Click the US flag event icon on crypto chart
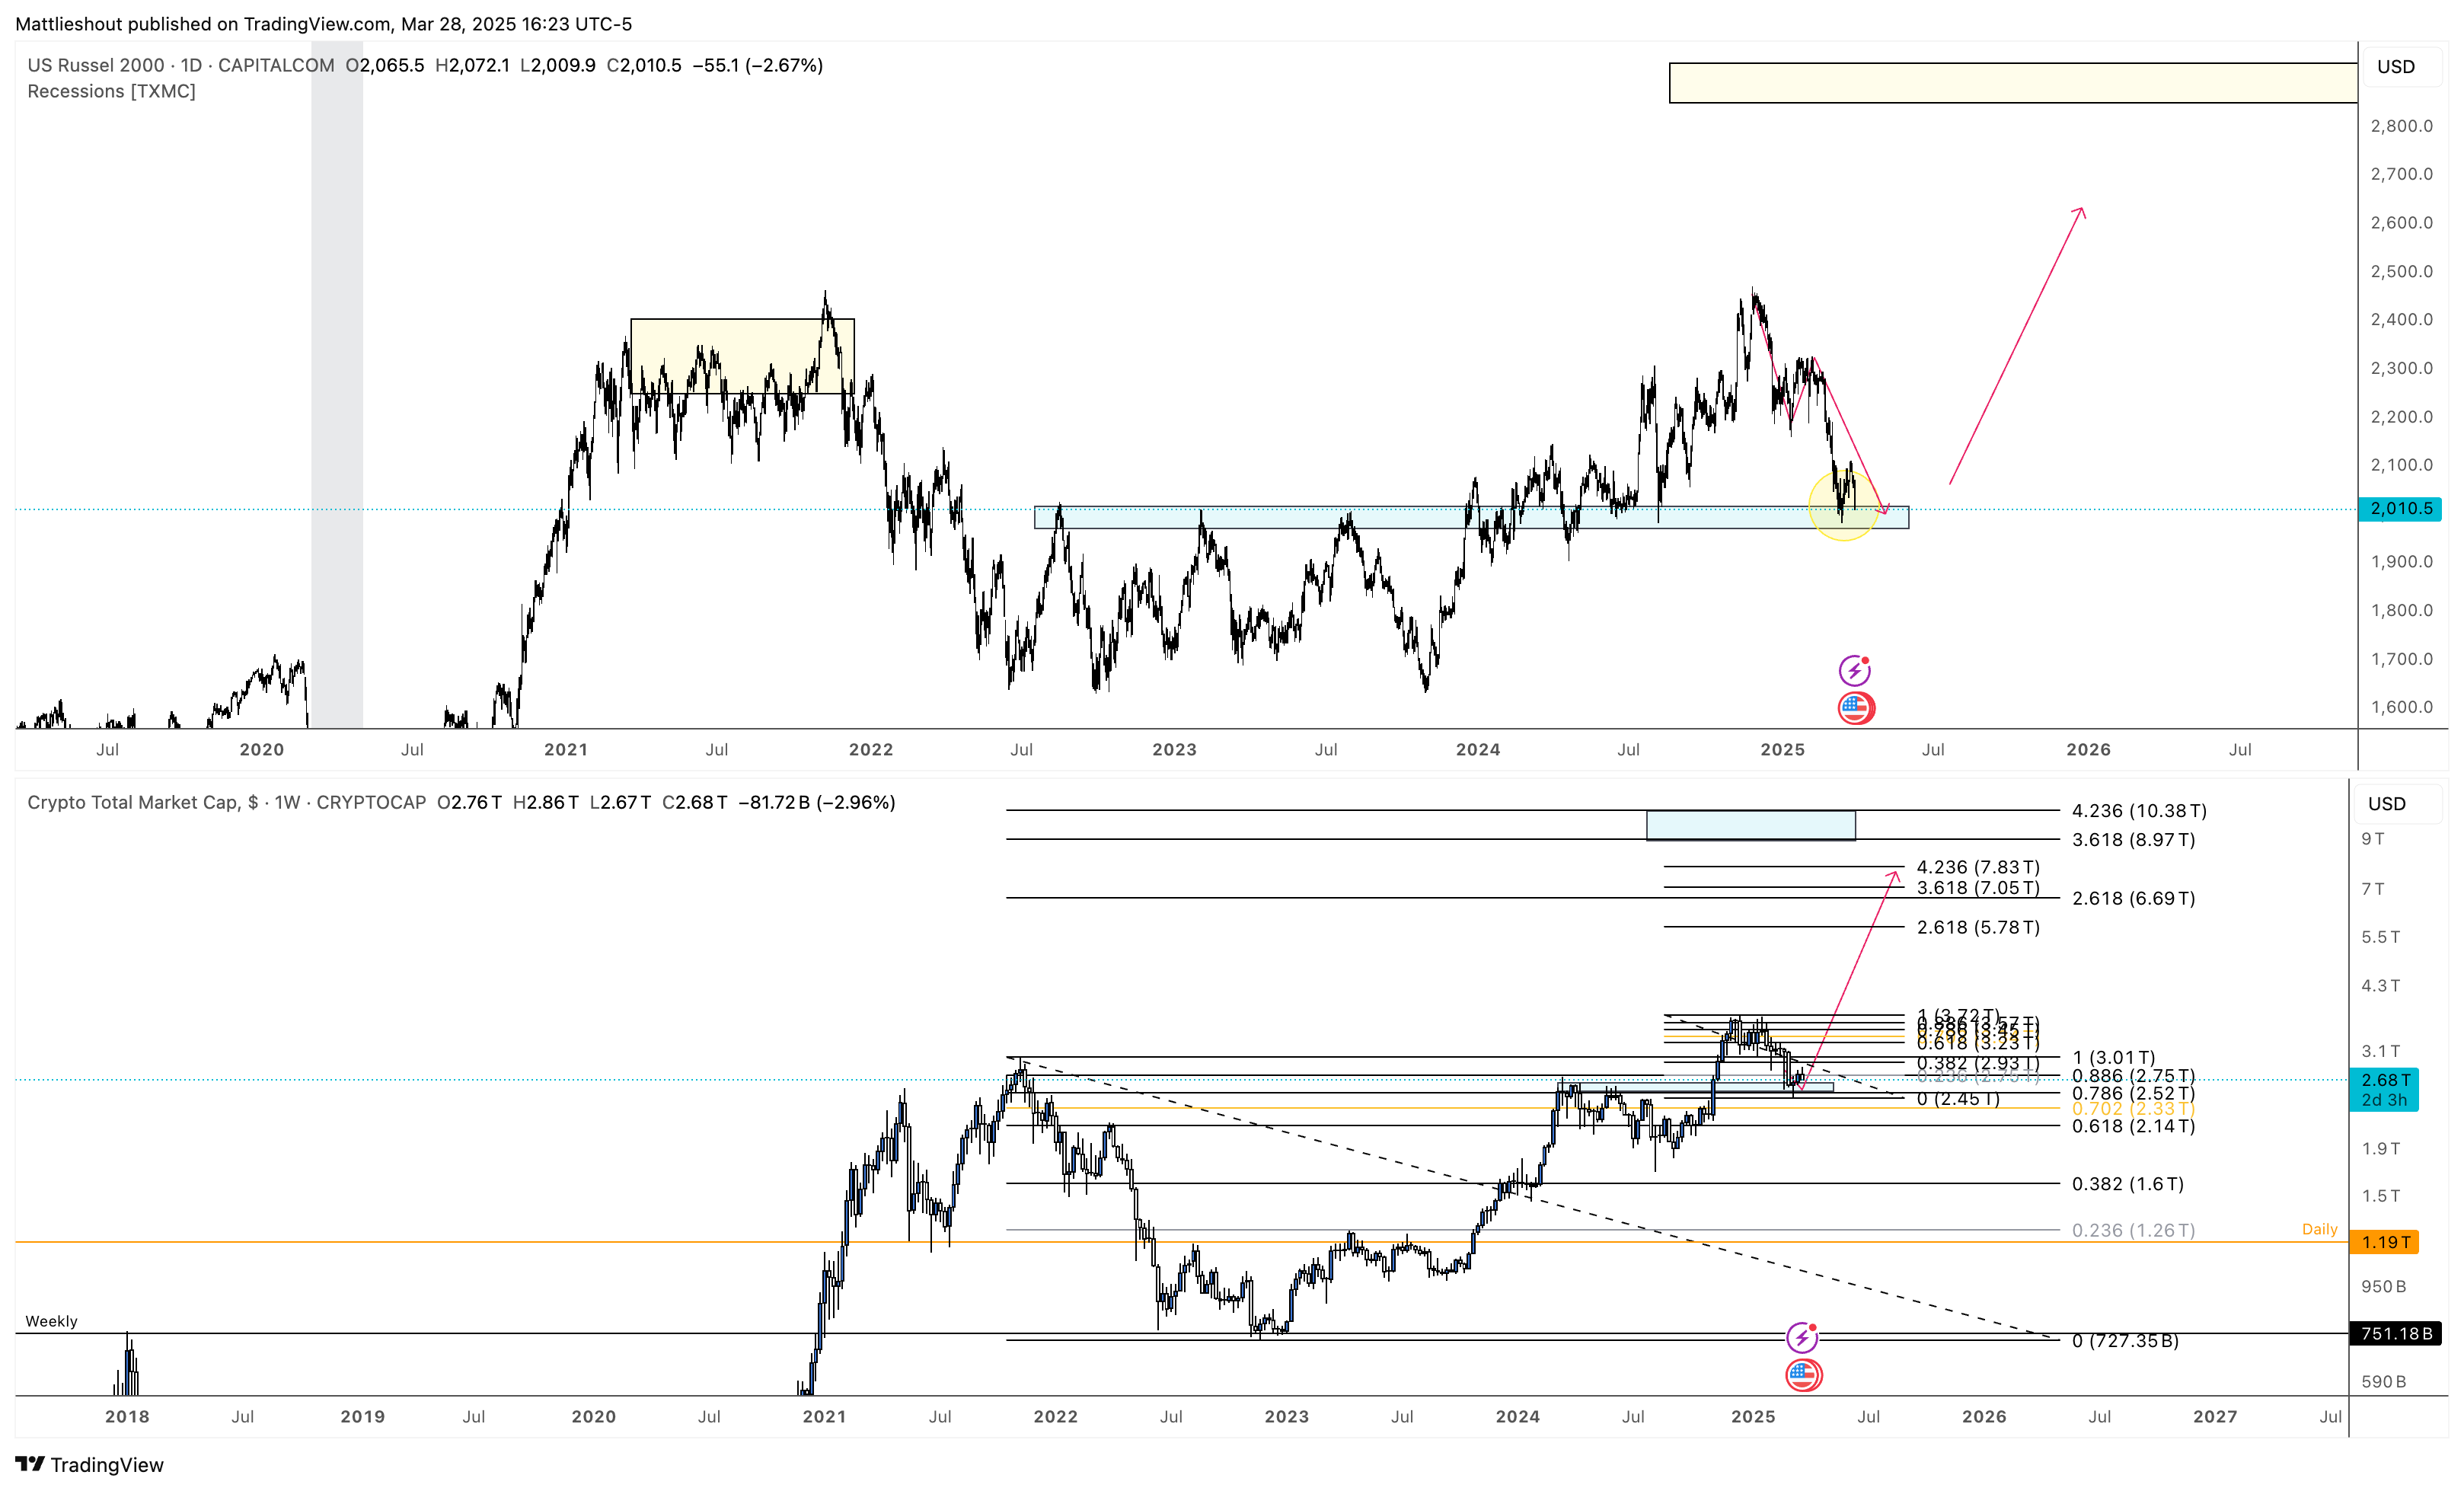2464x1491 pixels. [x=1803, y=1376]
